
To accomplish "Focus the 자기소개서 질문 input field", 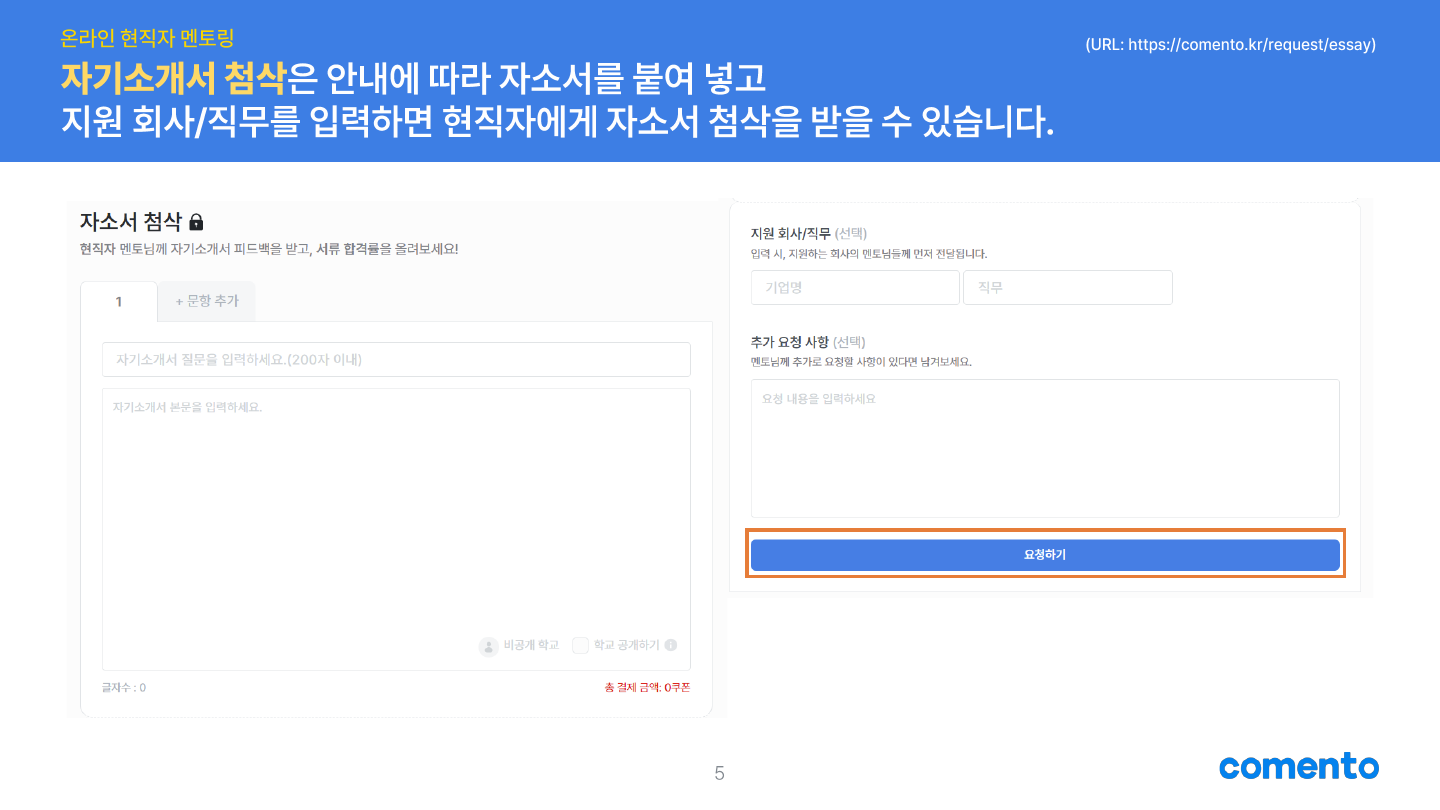I will (x=396, y=359).
